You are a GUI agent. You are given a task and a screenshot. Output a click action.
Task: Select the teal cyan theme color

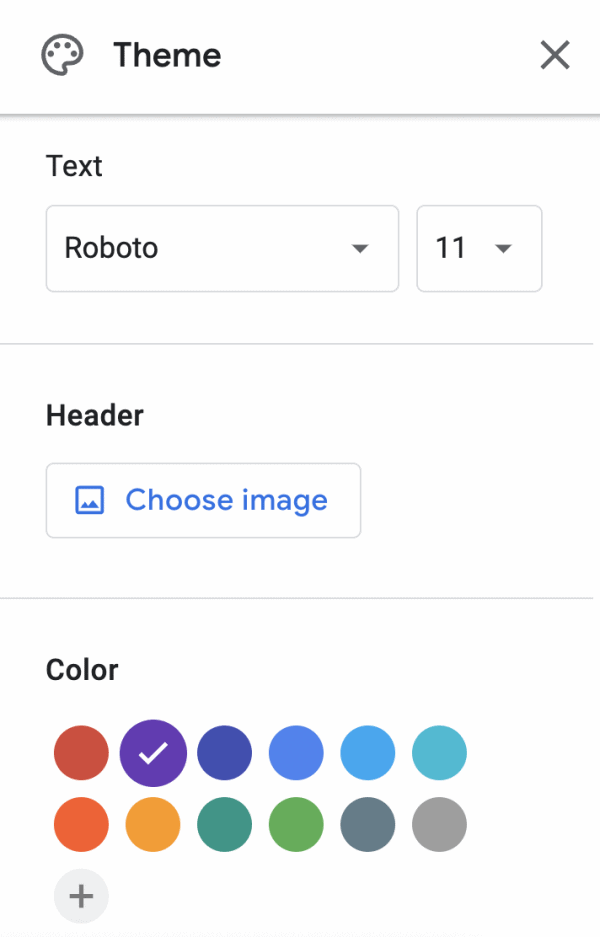[x=438, y=752]
